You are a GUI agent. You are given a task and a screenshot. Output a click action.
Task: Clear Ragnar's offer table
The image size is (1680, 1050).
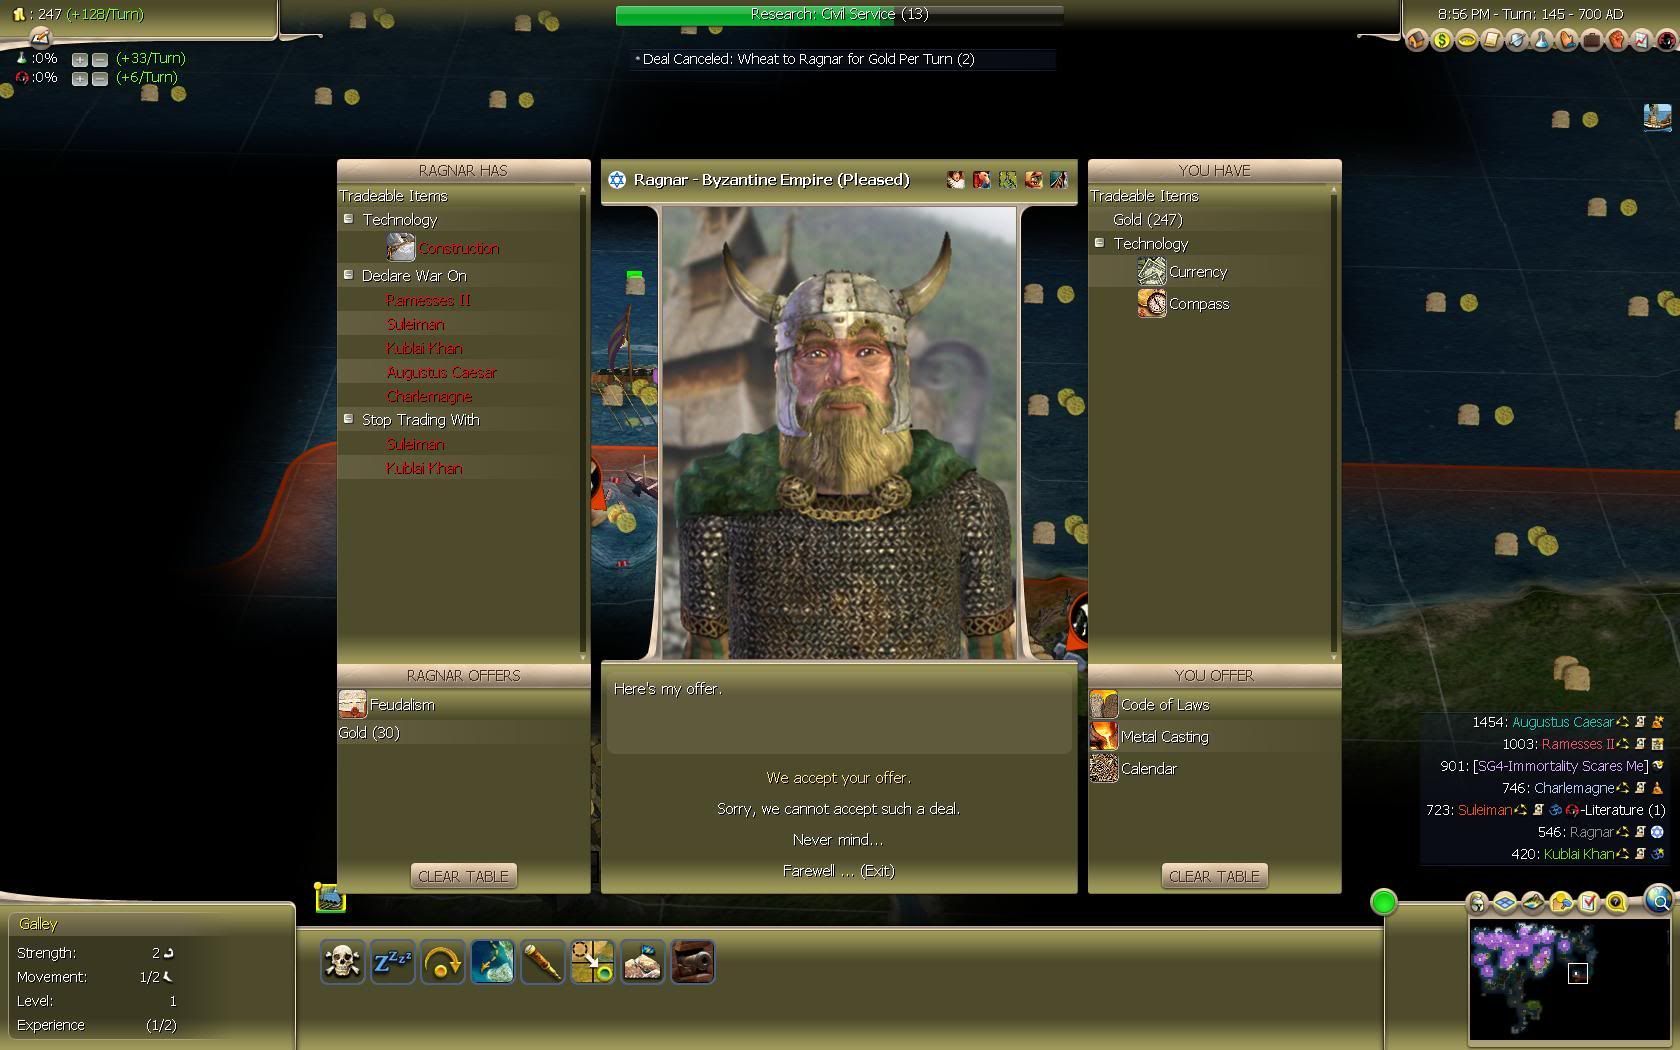463,876
